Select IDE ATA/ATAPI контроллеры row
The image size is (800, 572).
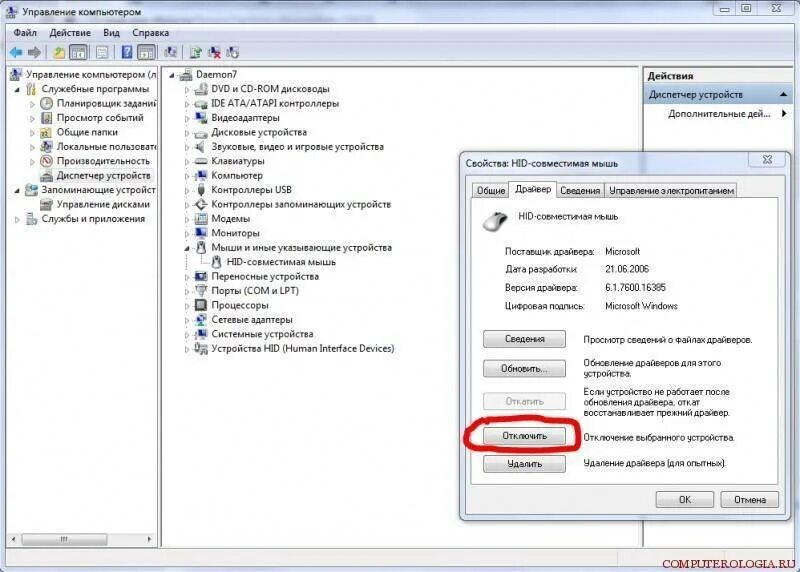(x=275, y=104)
